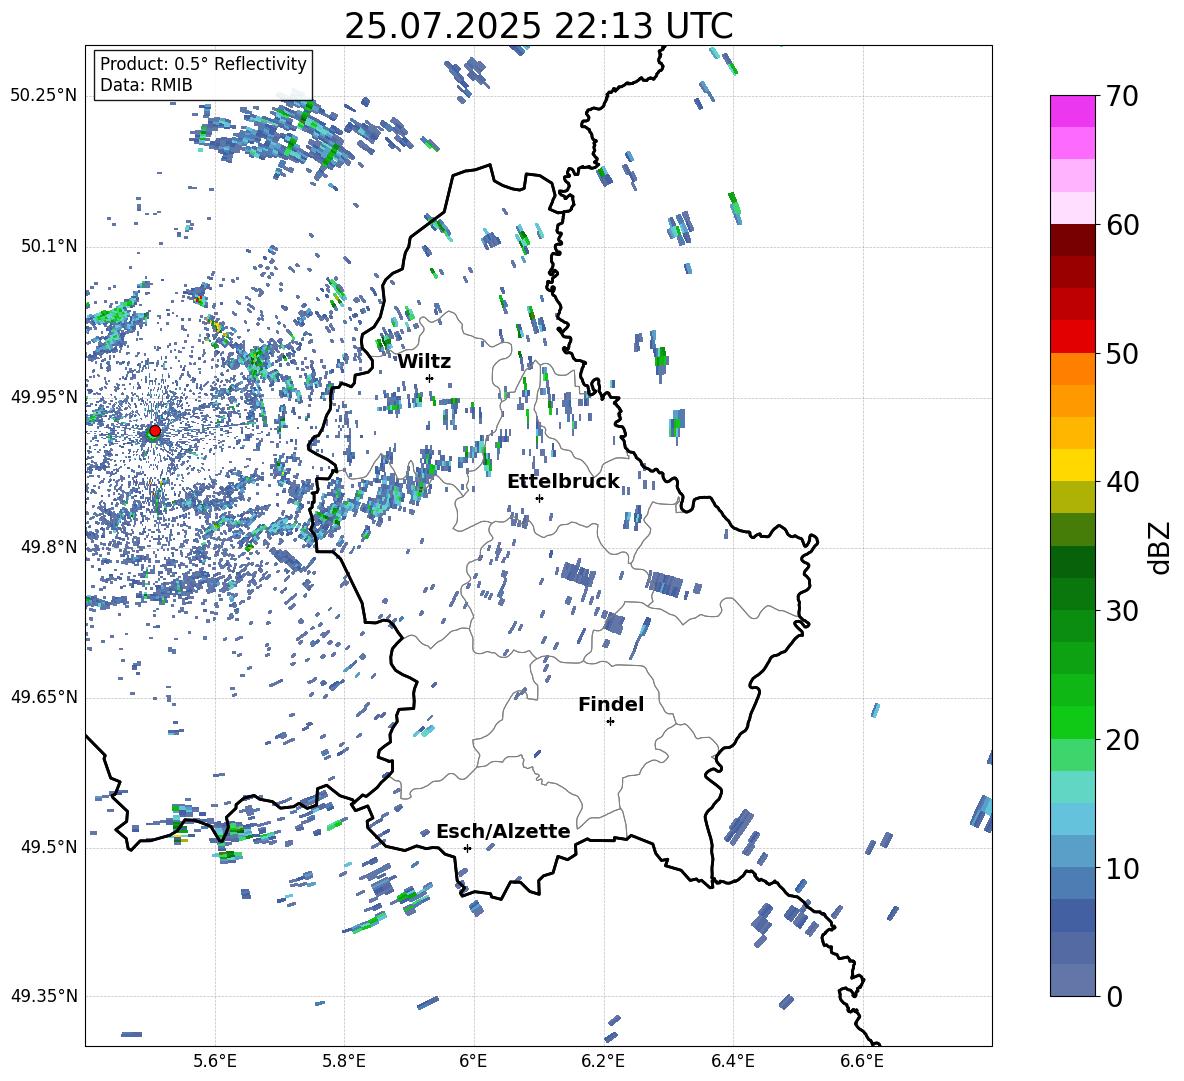Click the 49.35°N latitude label
This screenshot has width=1184, height=1081.
[44, 996]
